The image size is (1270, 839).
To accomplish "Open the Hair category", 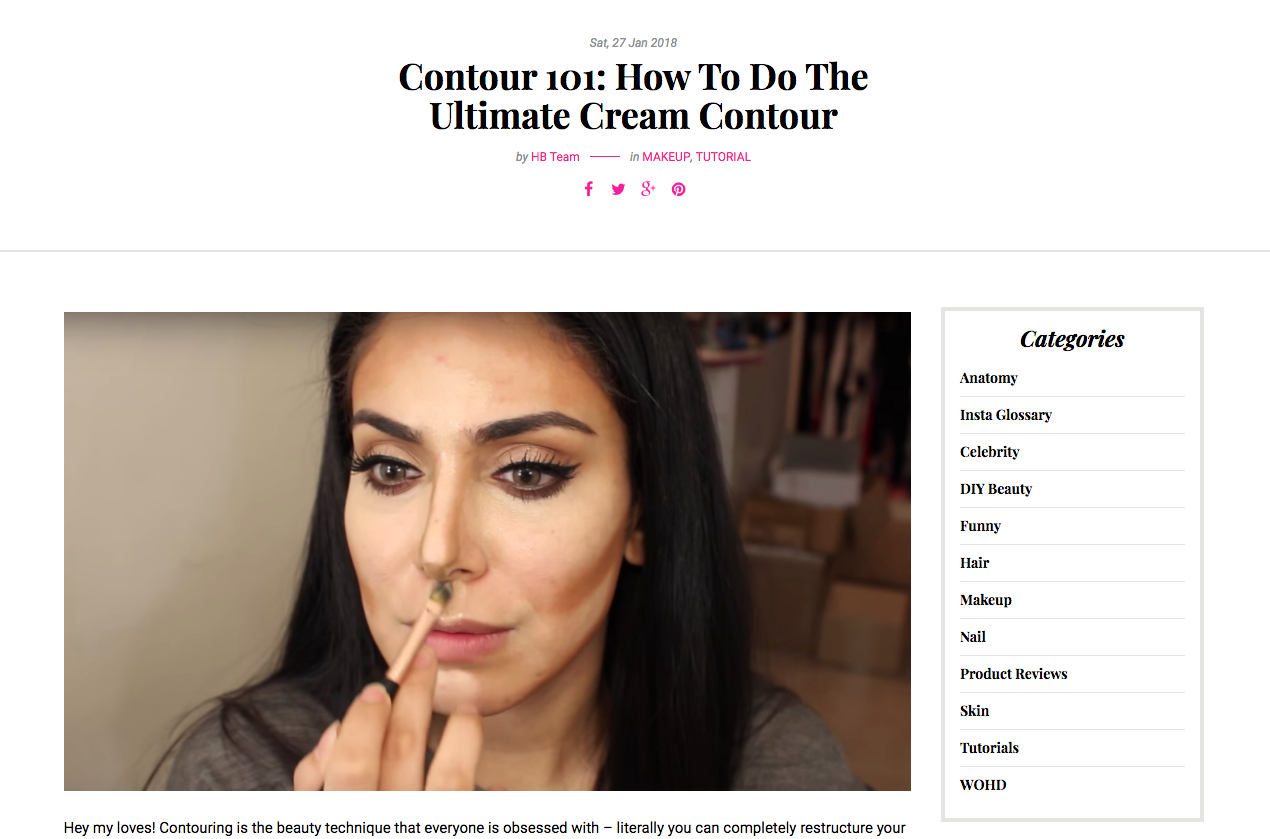I will tap(975, 563).
